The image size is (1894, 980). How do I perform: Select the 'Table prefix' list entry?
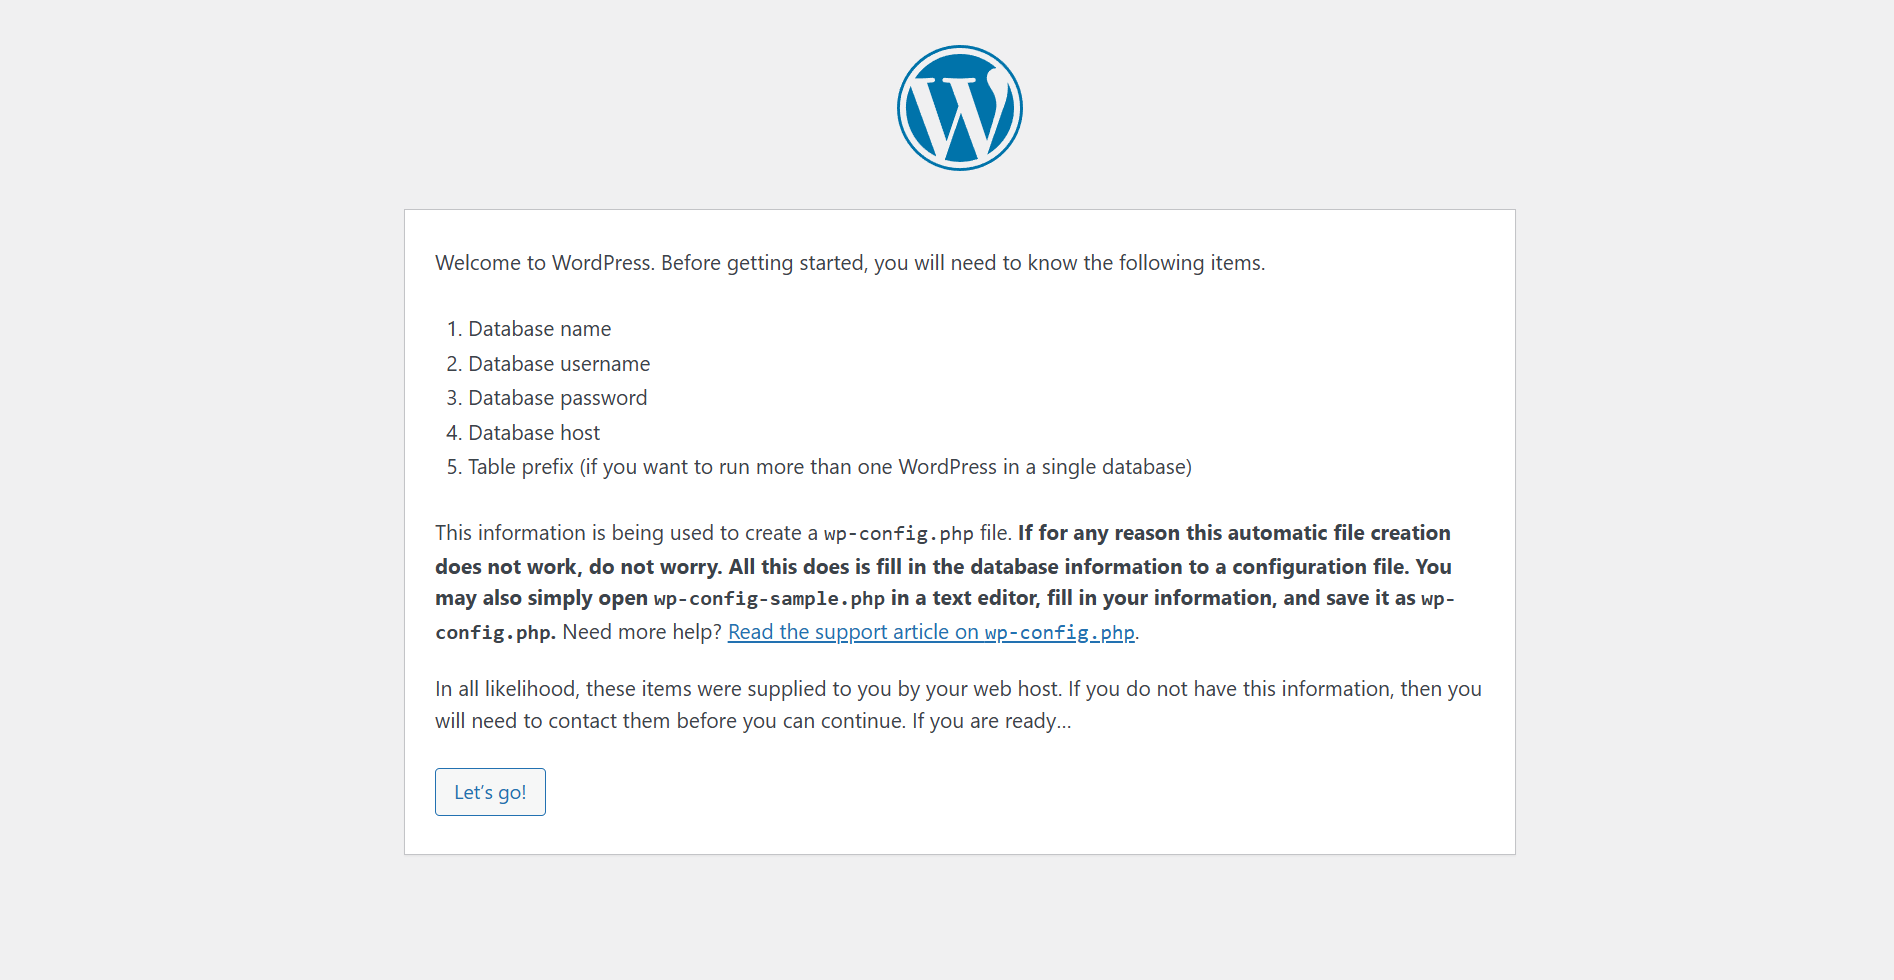pyautogui.click(x=829, y=466)
